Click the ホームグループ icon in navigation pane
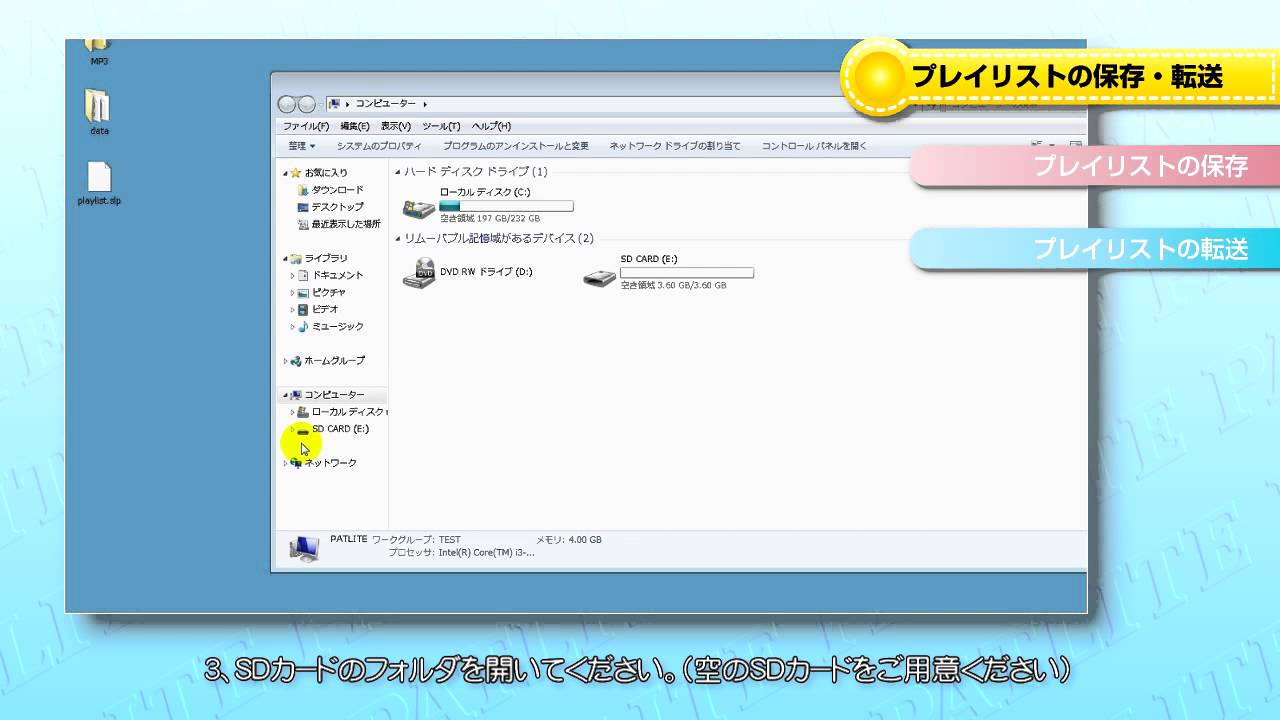 click(296, 361)
